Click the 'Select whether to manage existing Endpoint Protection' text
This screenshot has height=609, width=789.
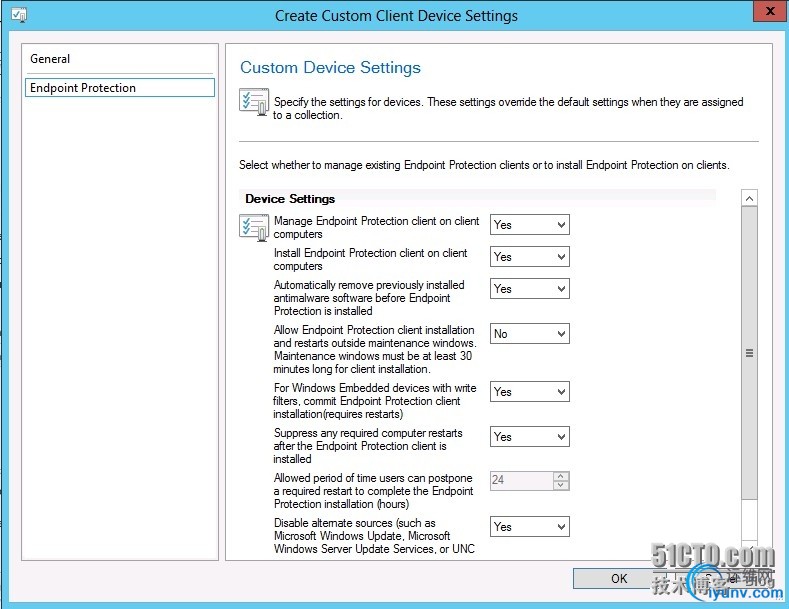point(484,165)
